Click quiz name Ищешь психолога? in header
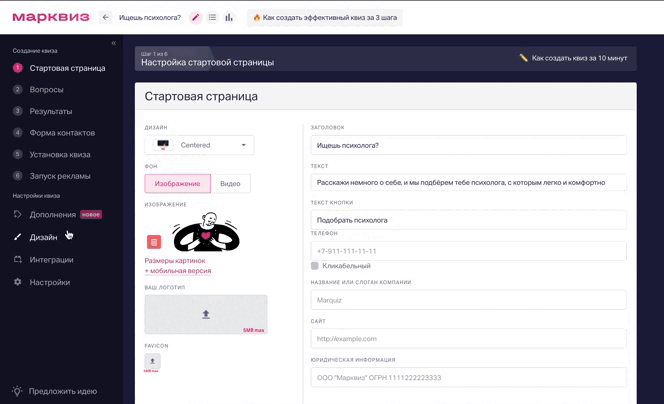The height and width of the screenshot is (404, 664). point(150,18)
